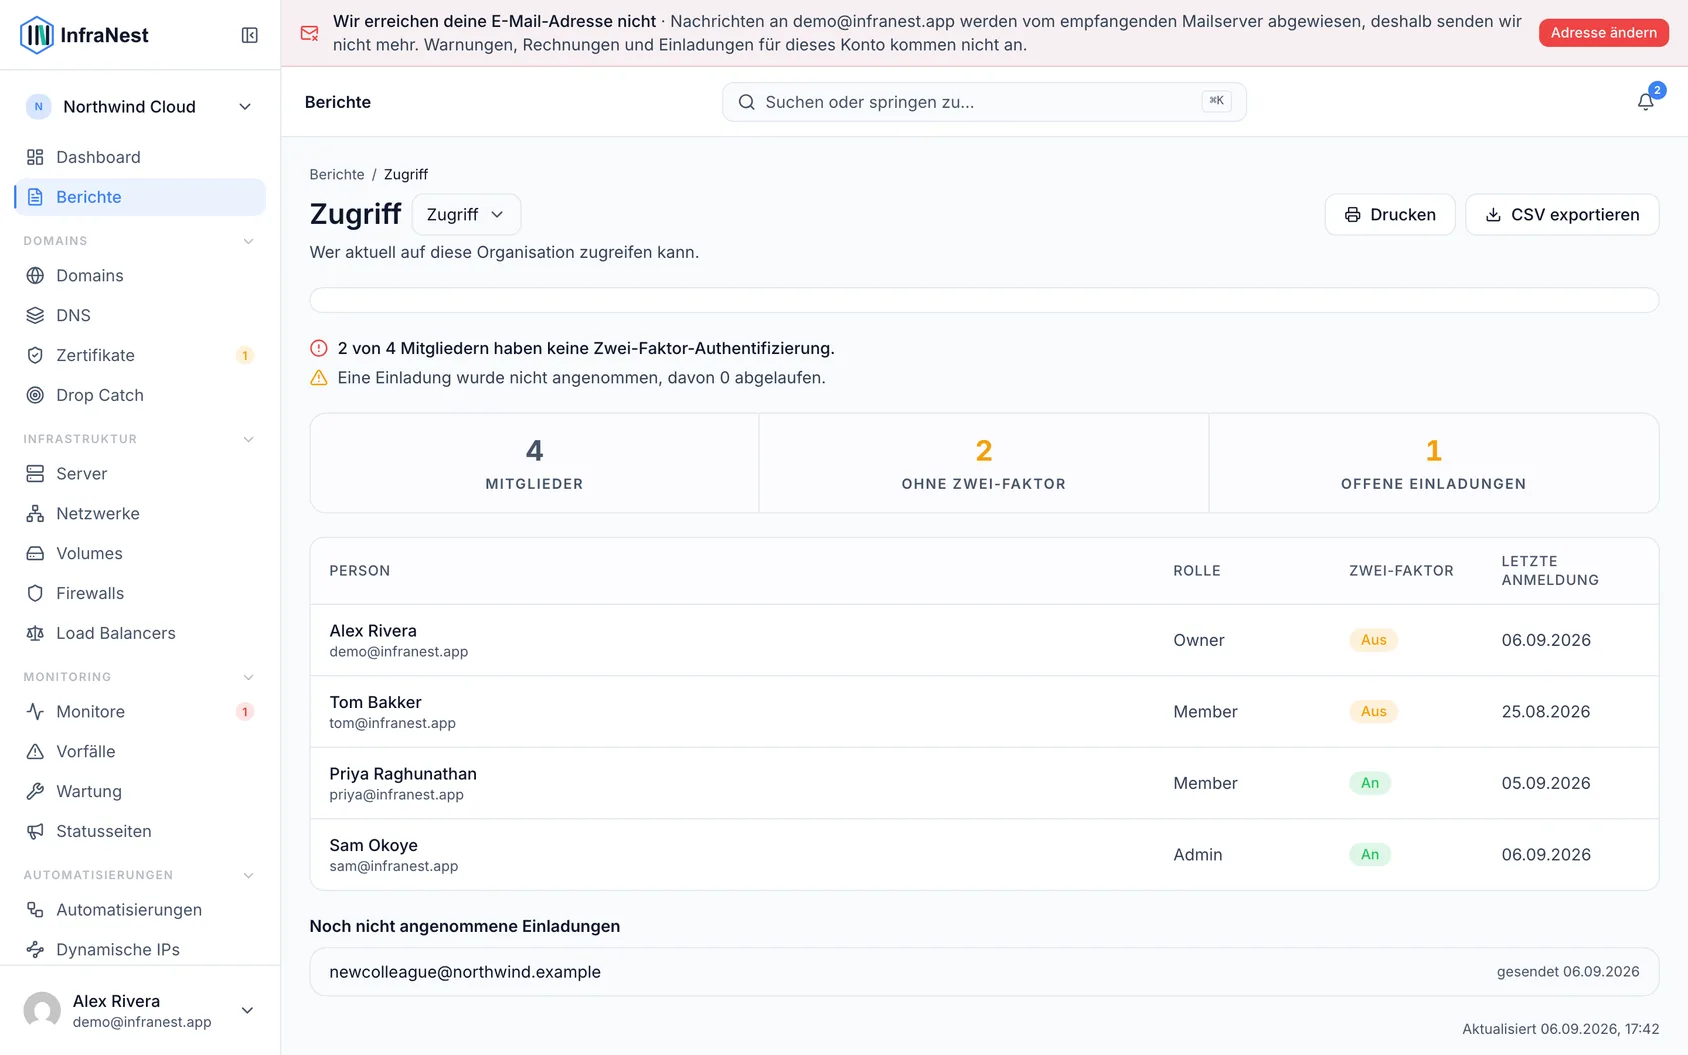Click the Zertifikate notification badge

[x=245, y=355]
